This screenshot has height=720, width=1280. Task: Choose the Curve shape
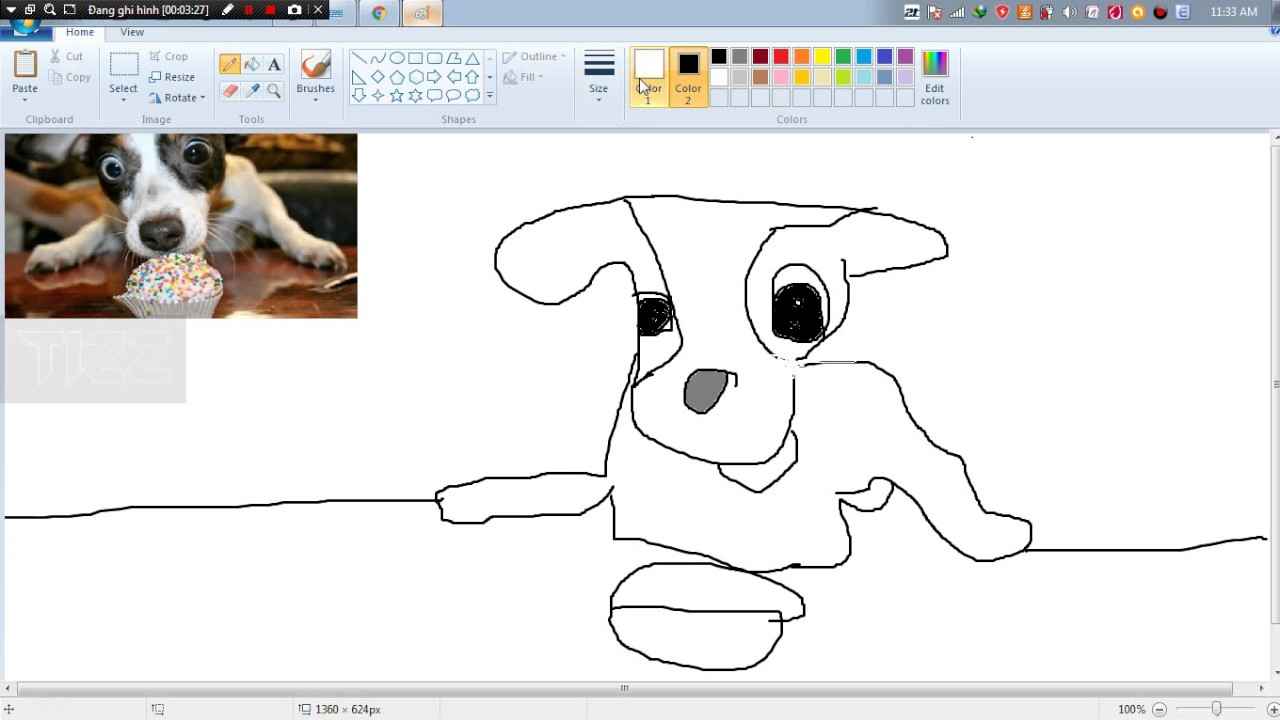click(x=377, y=58)
